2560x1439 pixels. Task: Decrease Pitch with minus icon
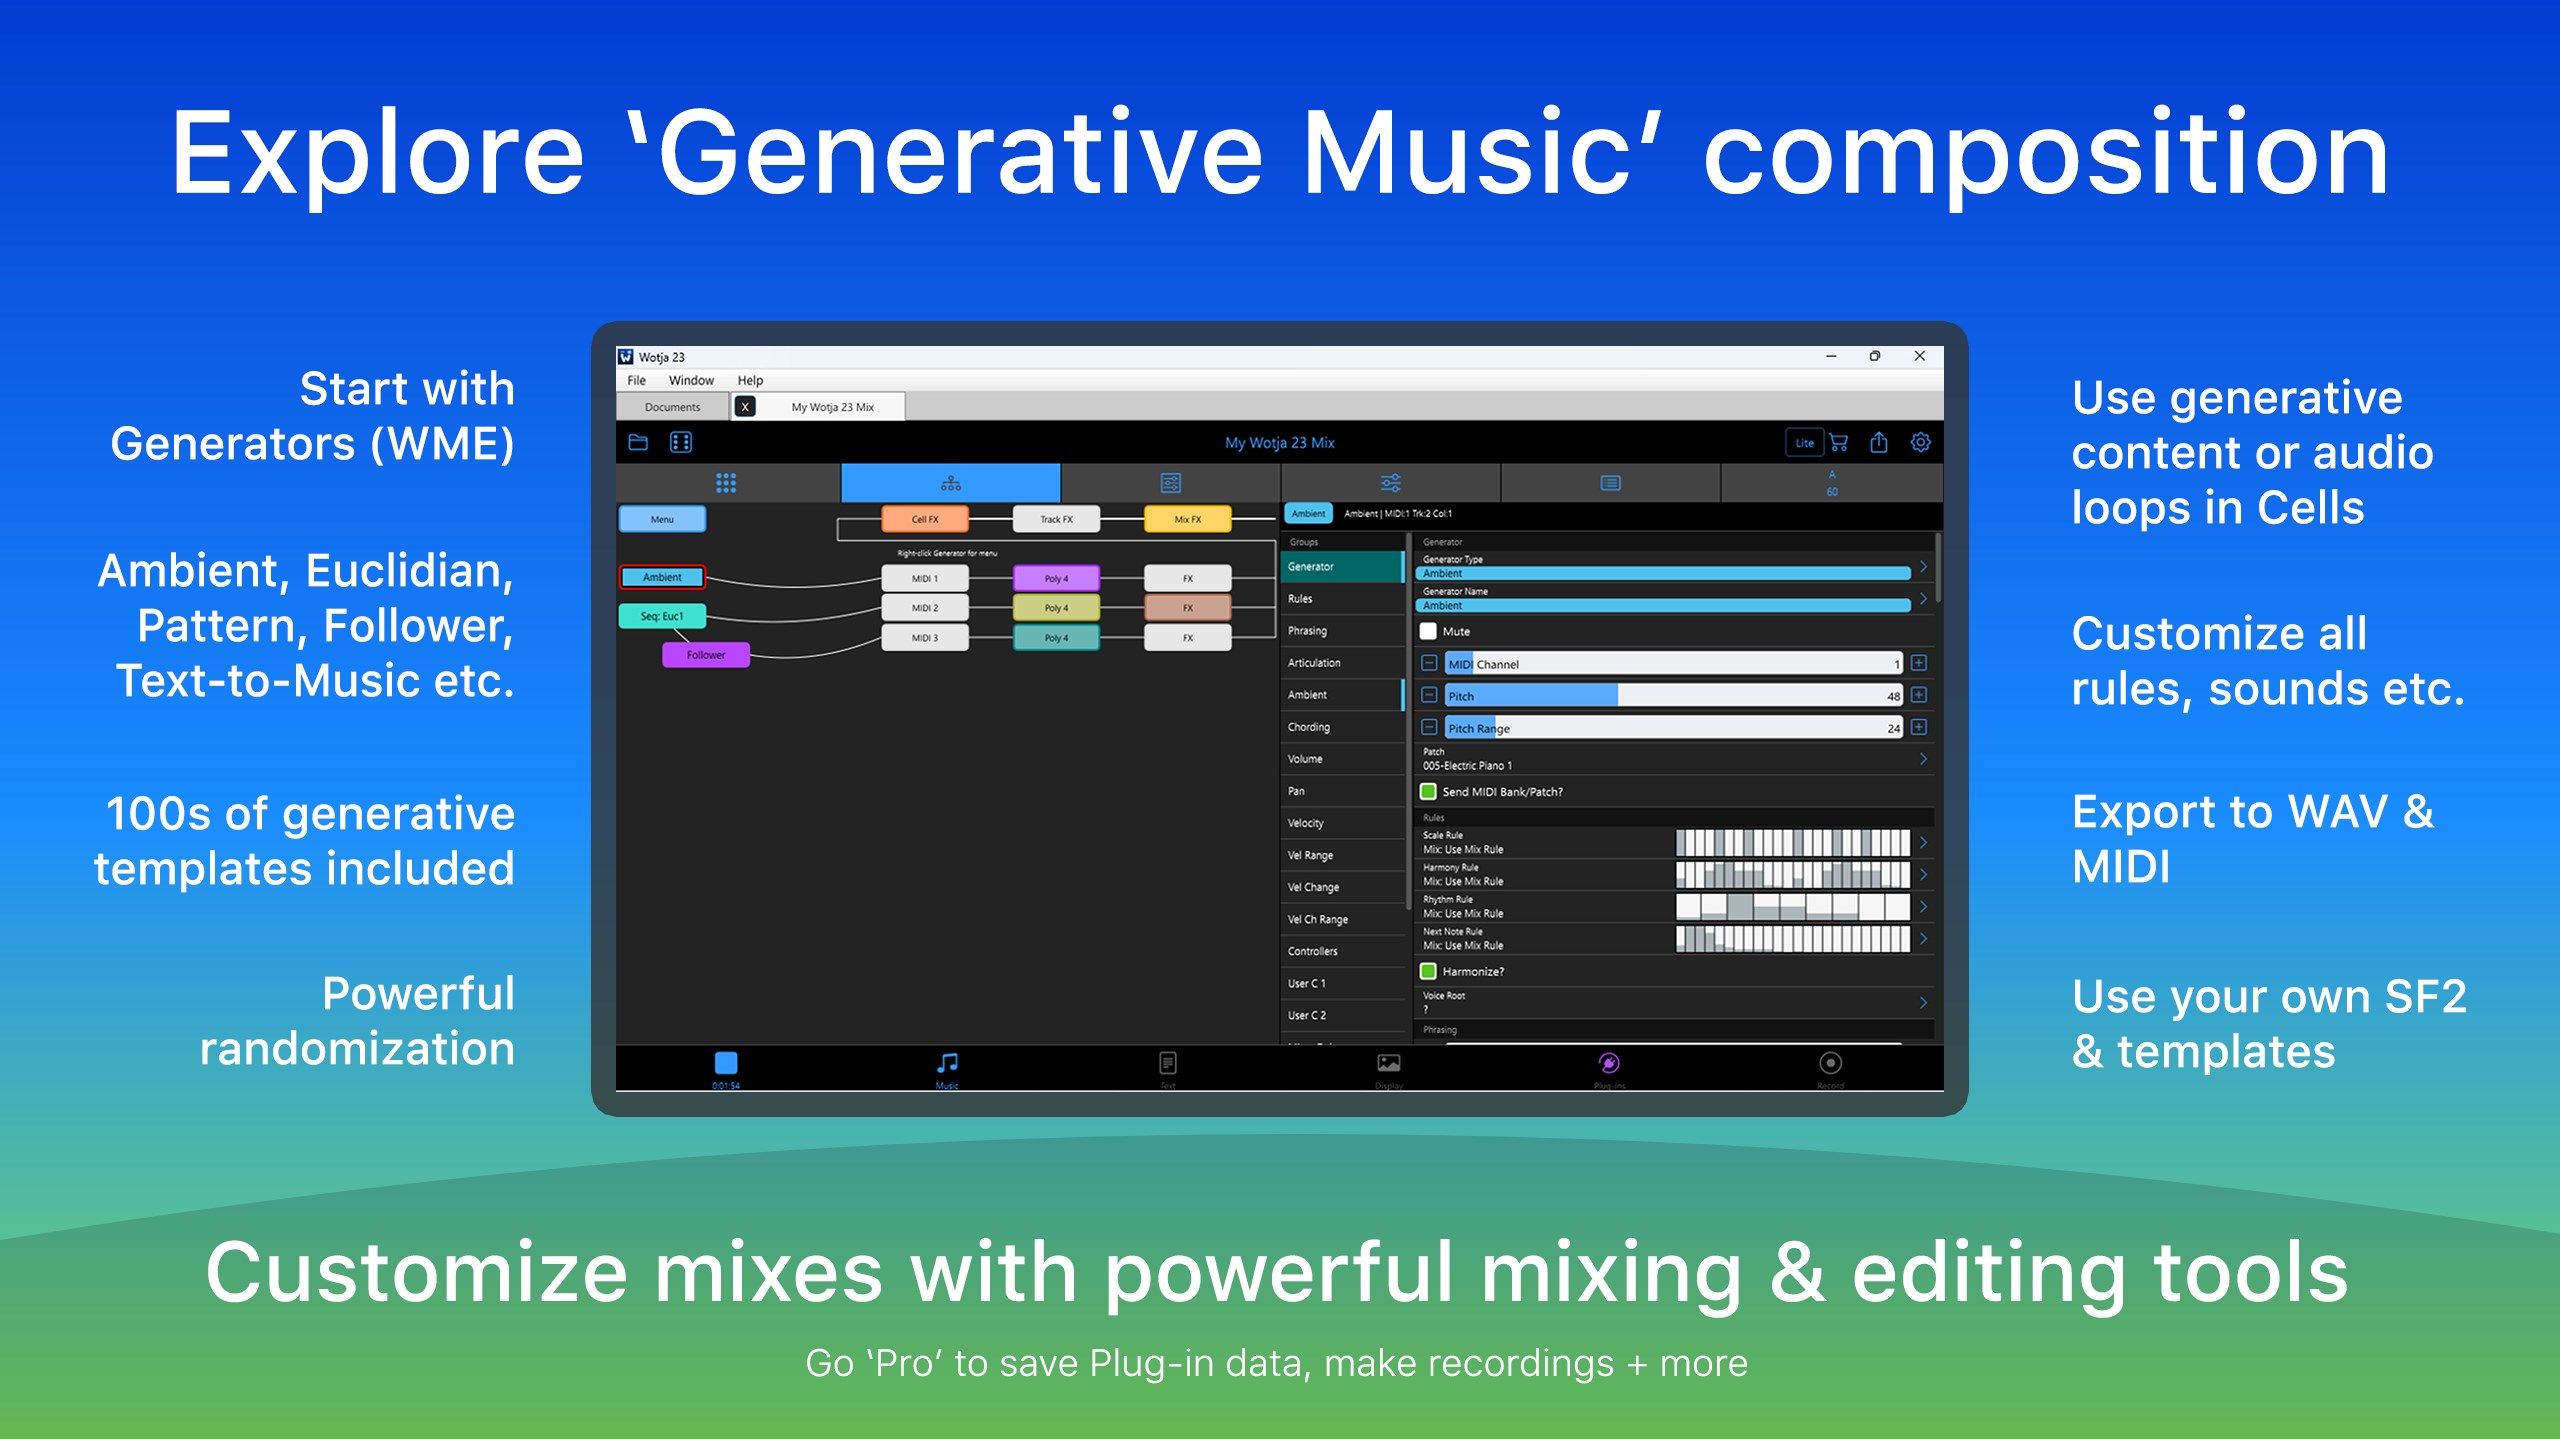[x=1429, y=695]
